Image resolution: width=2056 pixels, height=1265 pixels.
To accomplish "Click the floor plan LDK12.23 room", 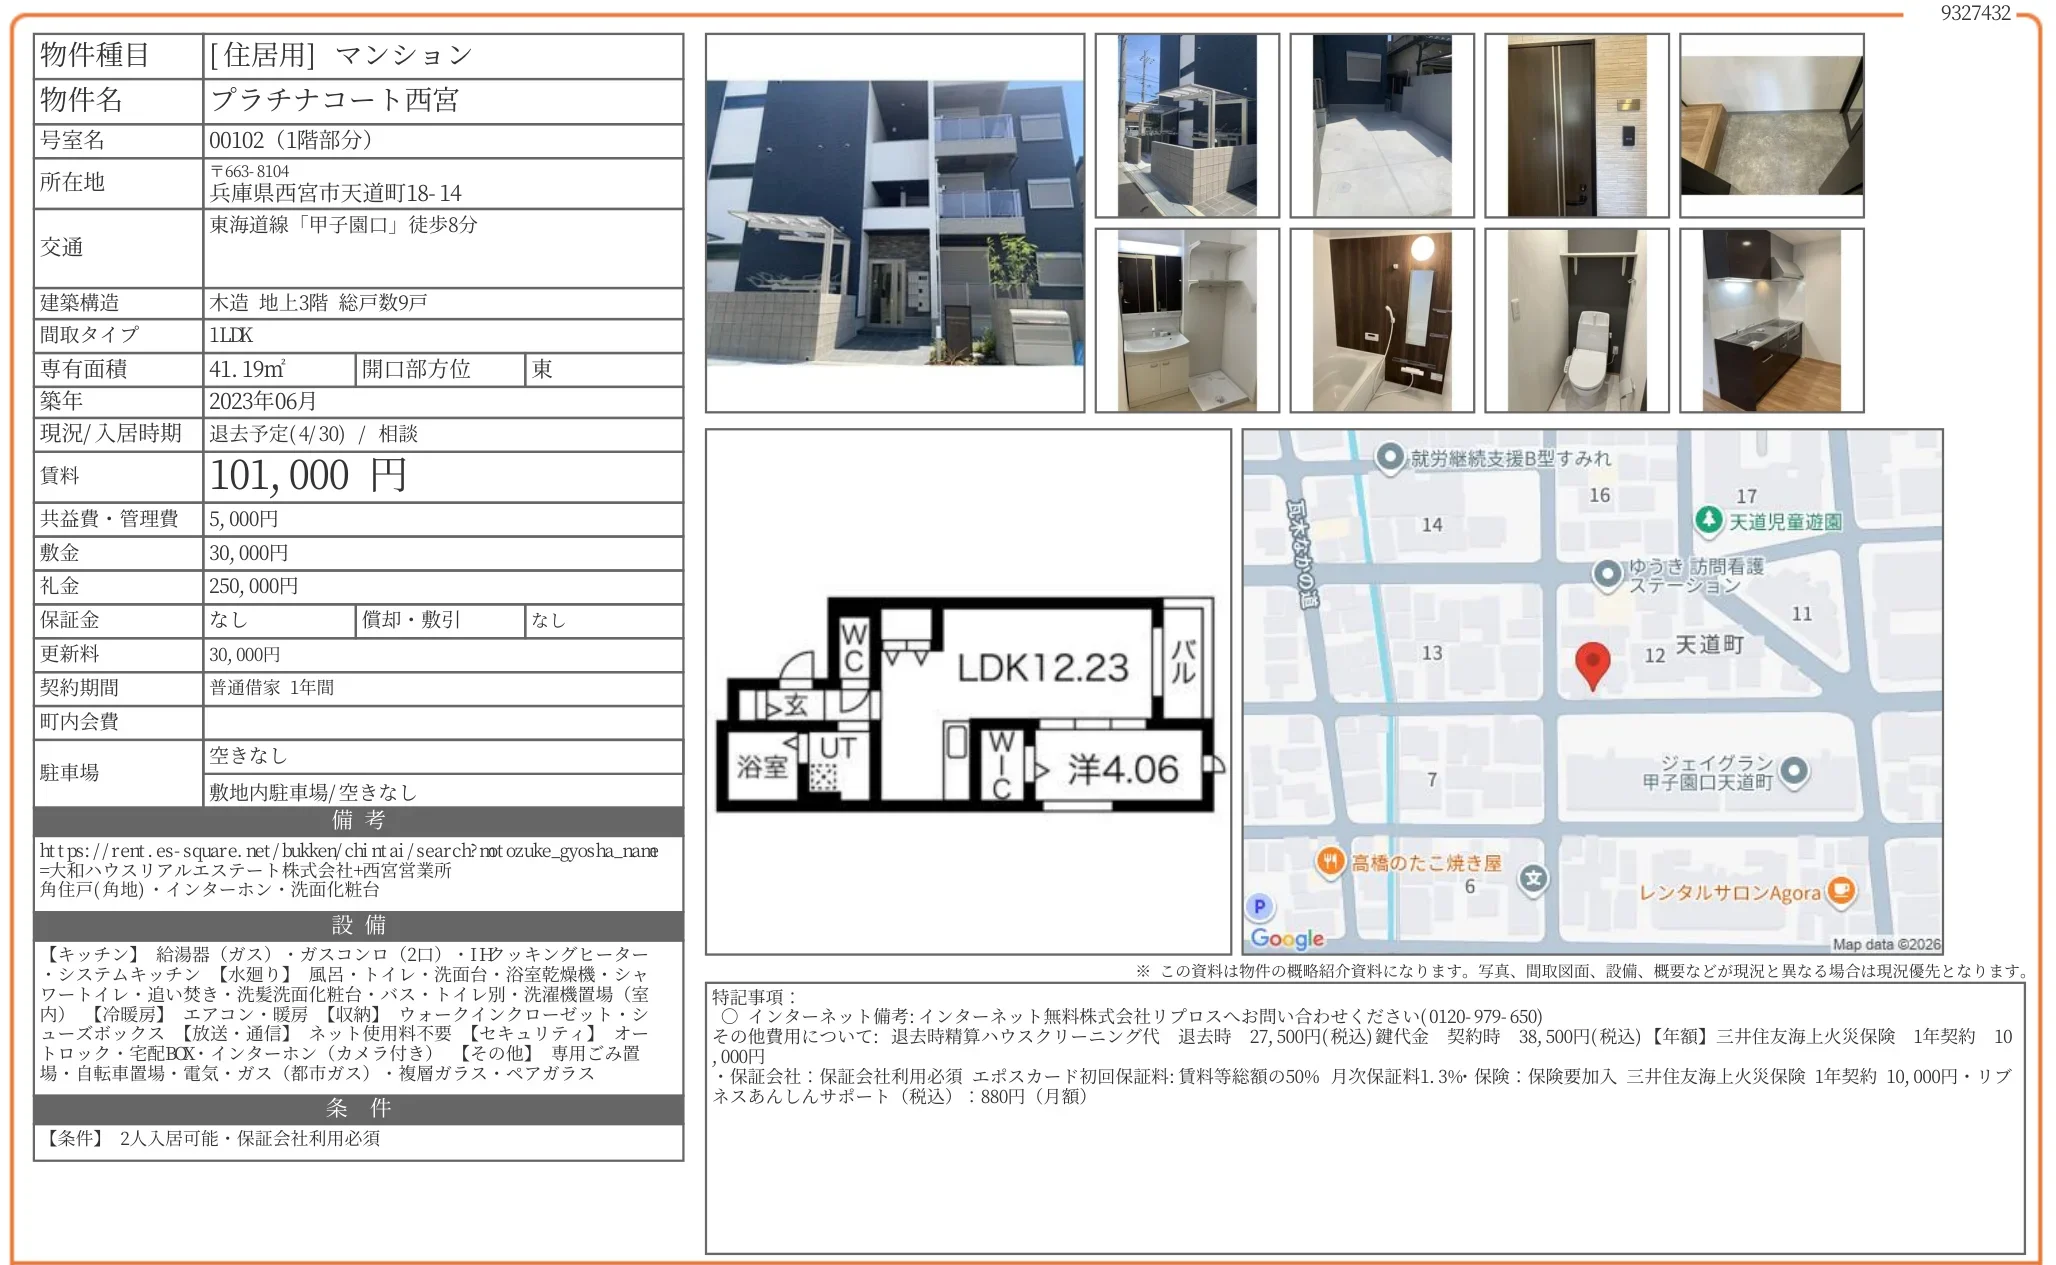I will [x=1042, y=668].
